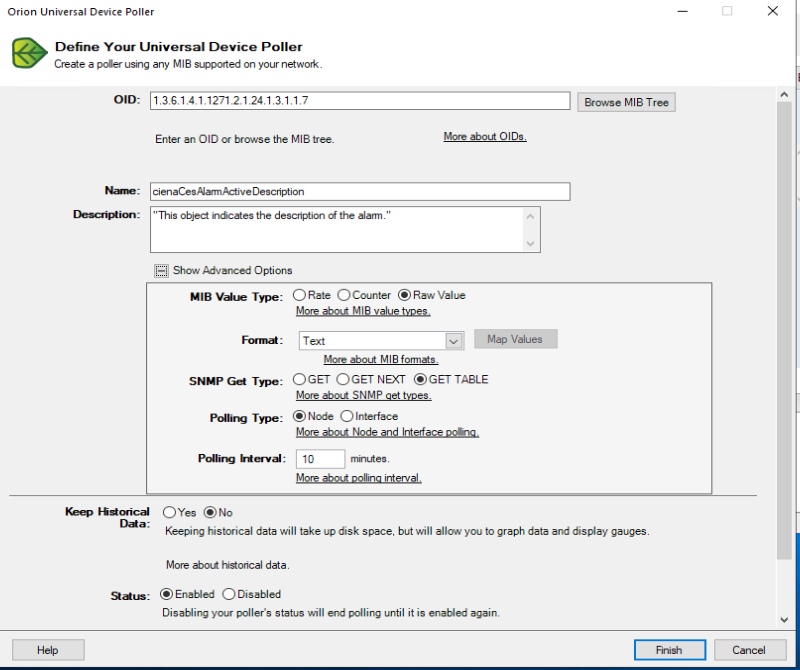Screen dimensions: 800x670
Task: Open More about Node and Interface polling link
Action: pos(387,432)
